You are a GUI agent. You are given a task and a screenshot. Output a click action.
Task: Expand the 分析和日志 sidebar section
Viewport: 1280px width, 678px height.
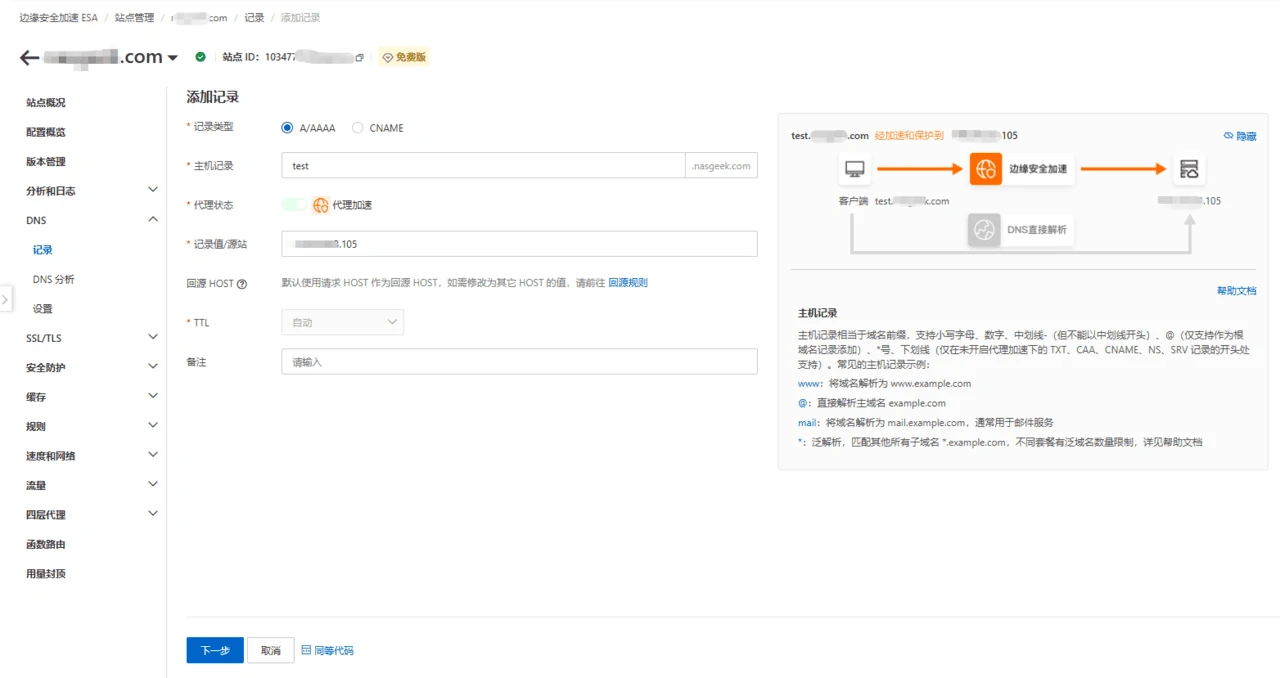(x=152, y=190)
